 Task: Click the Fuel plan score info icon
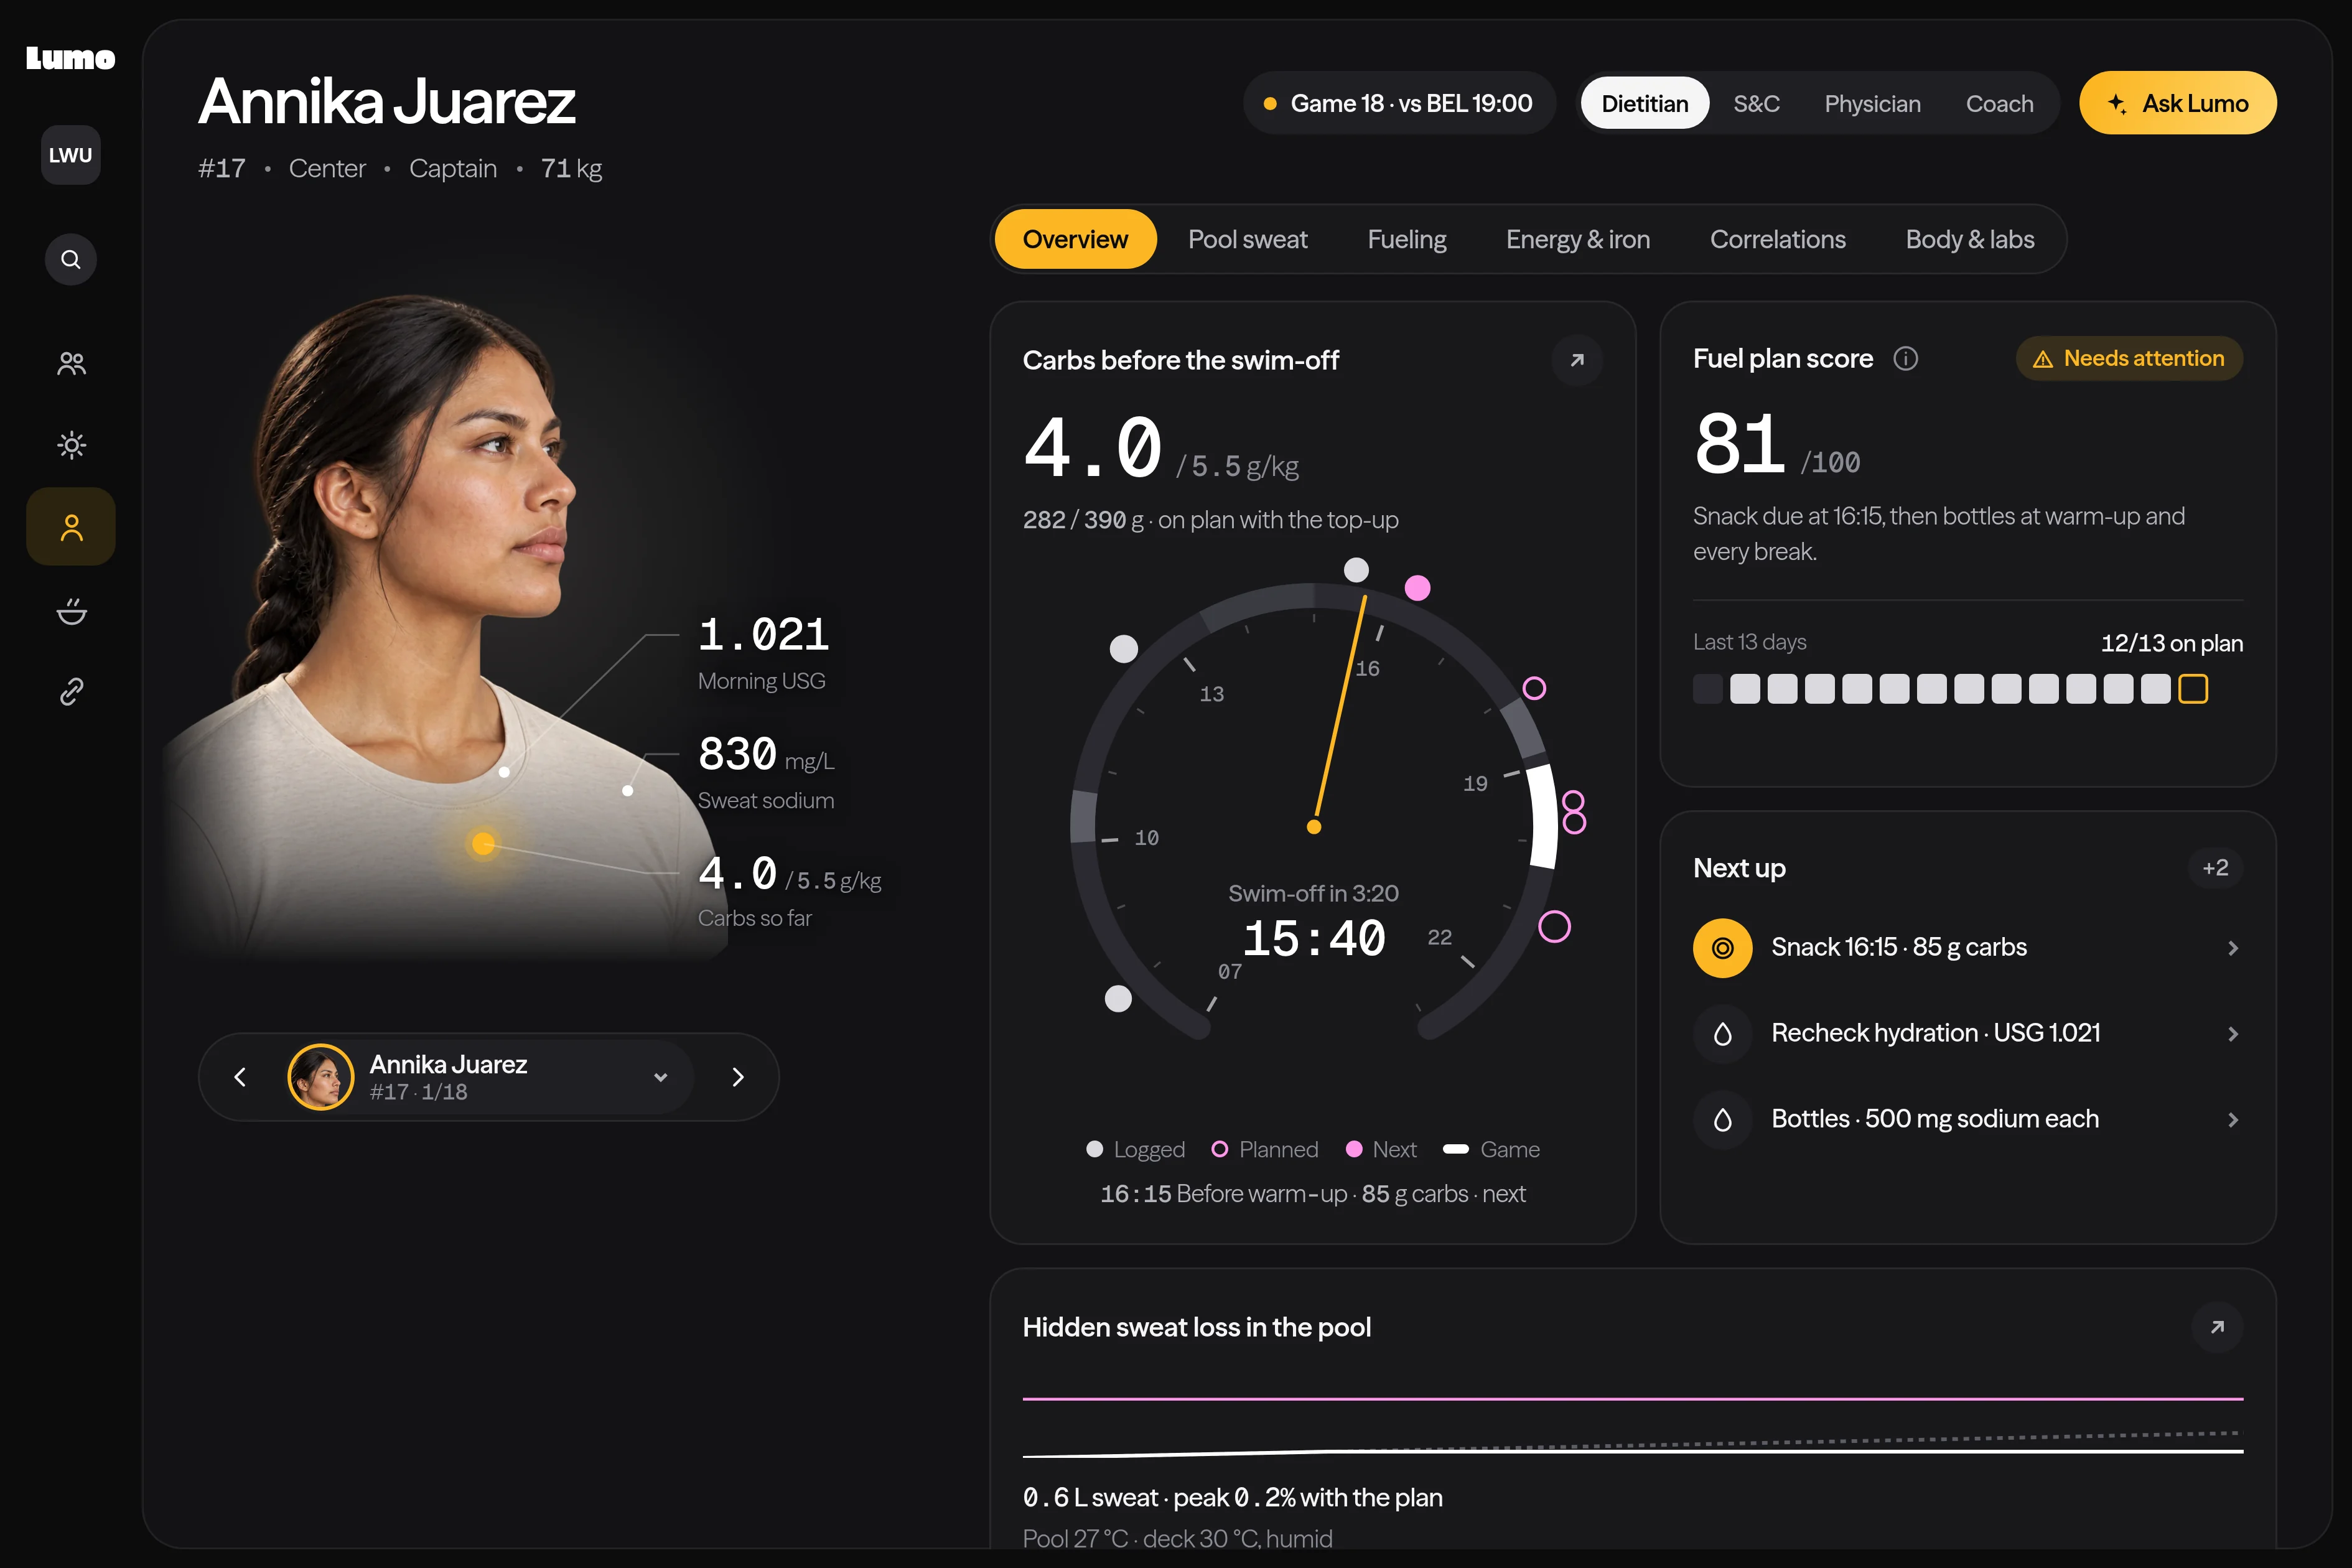1906,358
